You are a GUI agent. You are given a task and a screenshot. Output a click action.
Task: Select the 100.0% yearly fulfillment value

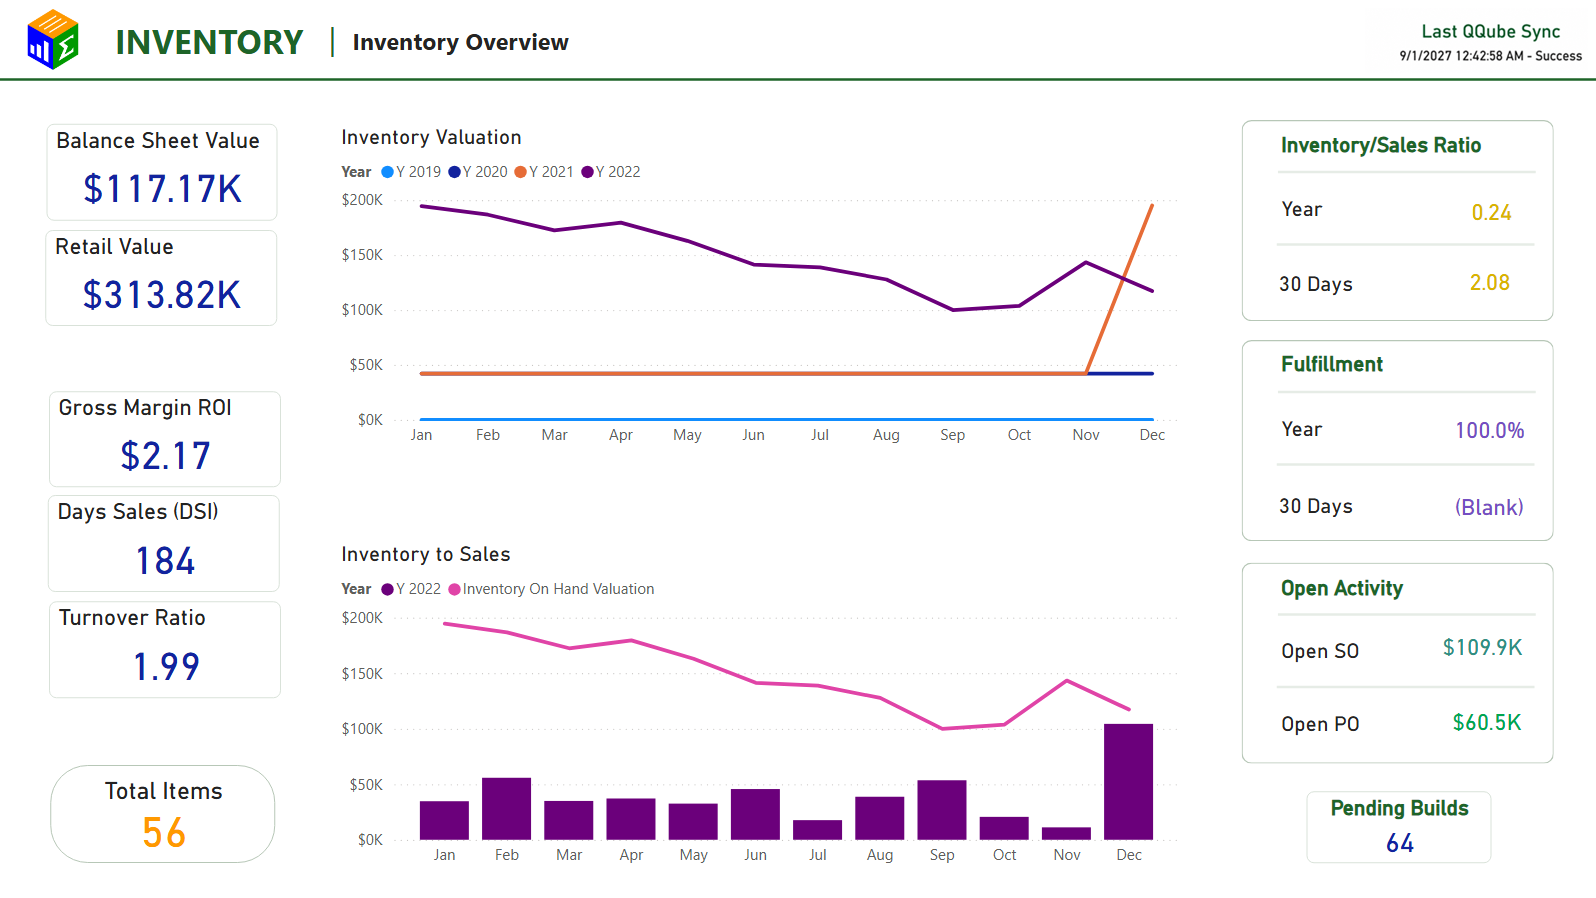(x=1489, y=430)
